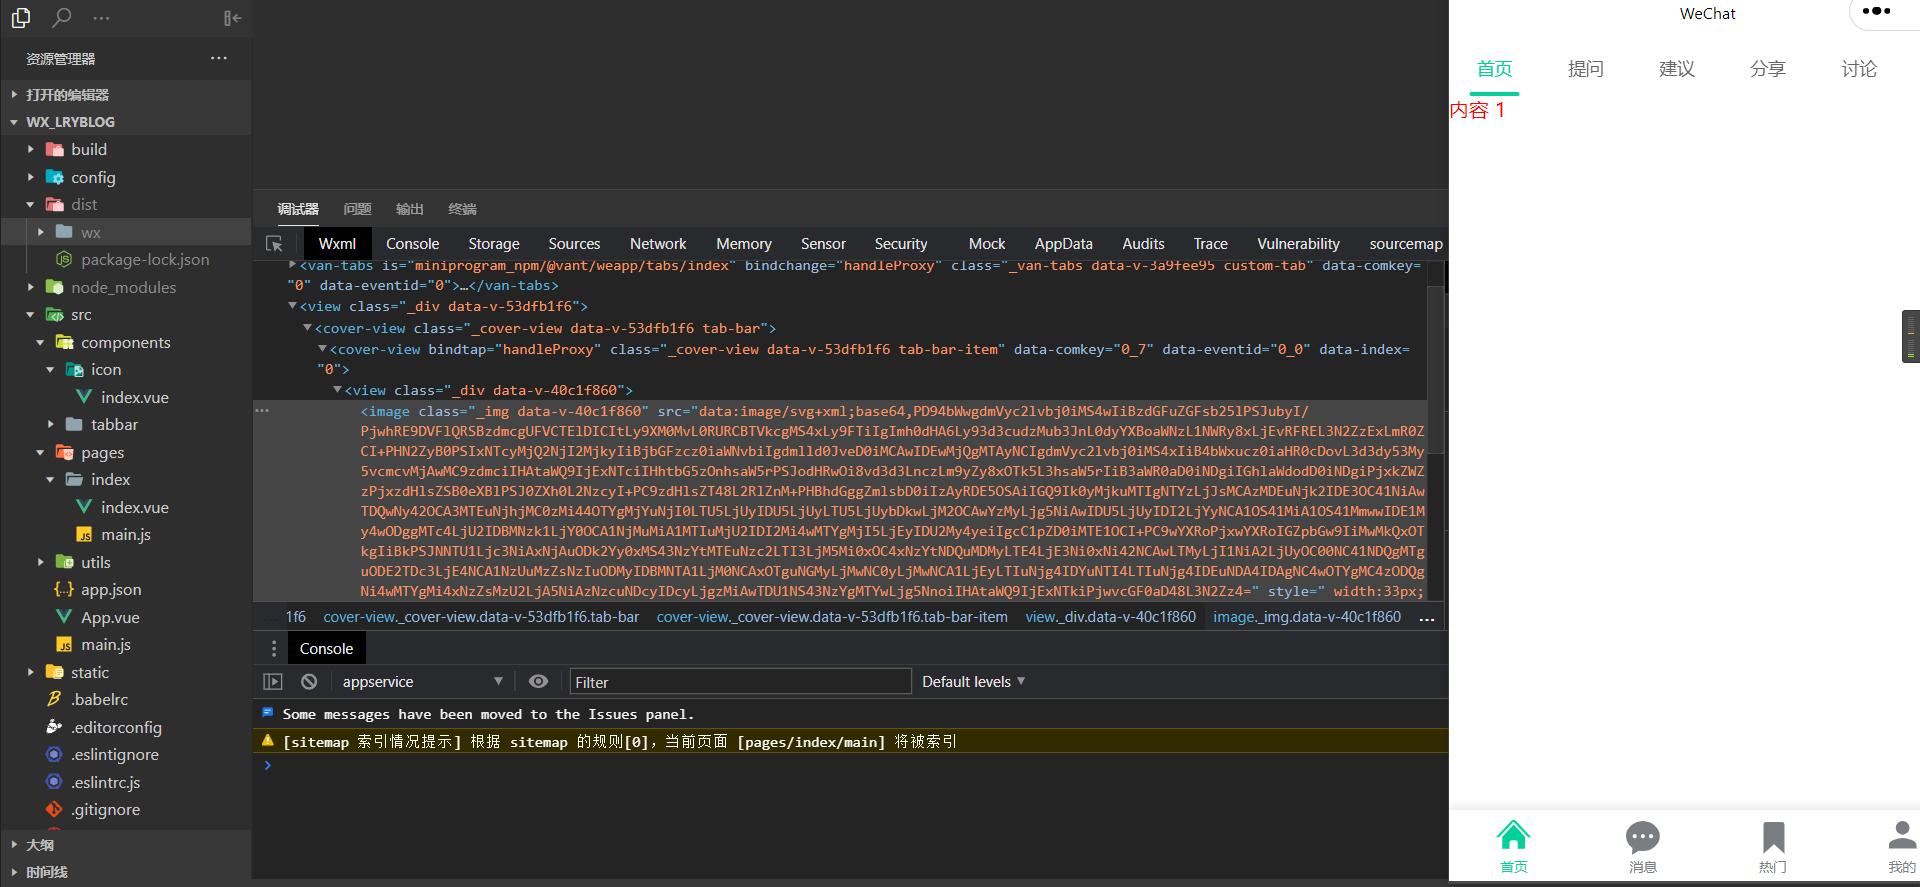Activate the element inspector picker icon
Image resolution: width=1920 pixels, height=887 pixels.
coord(274,244)
